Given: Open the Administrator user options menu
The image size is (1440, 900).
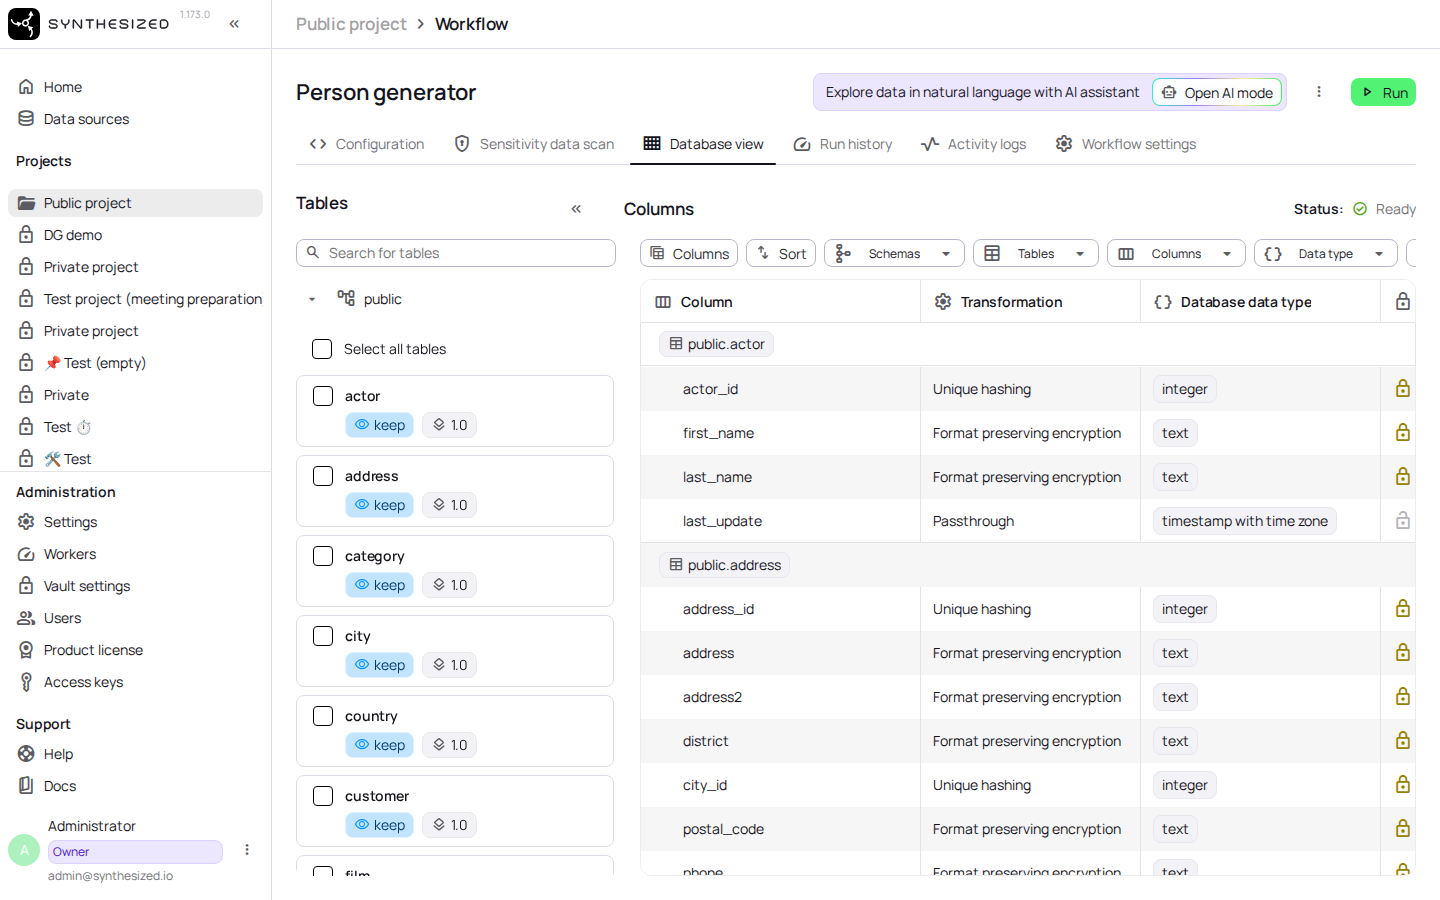Looking at the screenshot, I should pos(247,850).
